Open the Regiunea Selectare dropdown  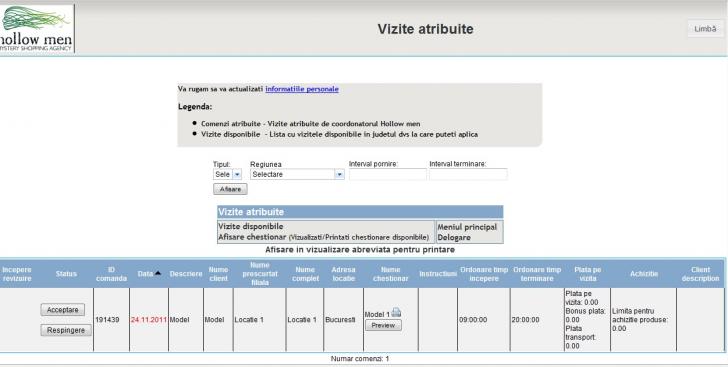tap(297, 174)
